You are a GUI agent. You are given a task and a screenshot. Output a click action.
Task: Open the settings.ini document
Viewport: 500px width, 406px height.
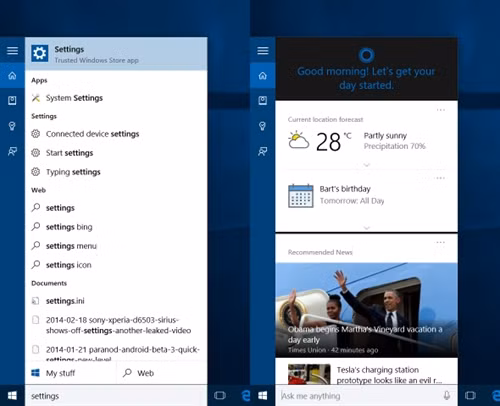116,301
